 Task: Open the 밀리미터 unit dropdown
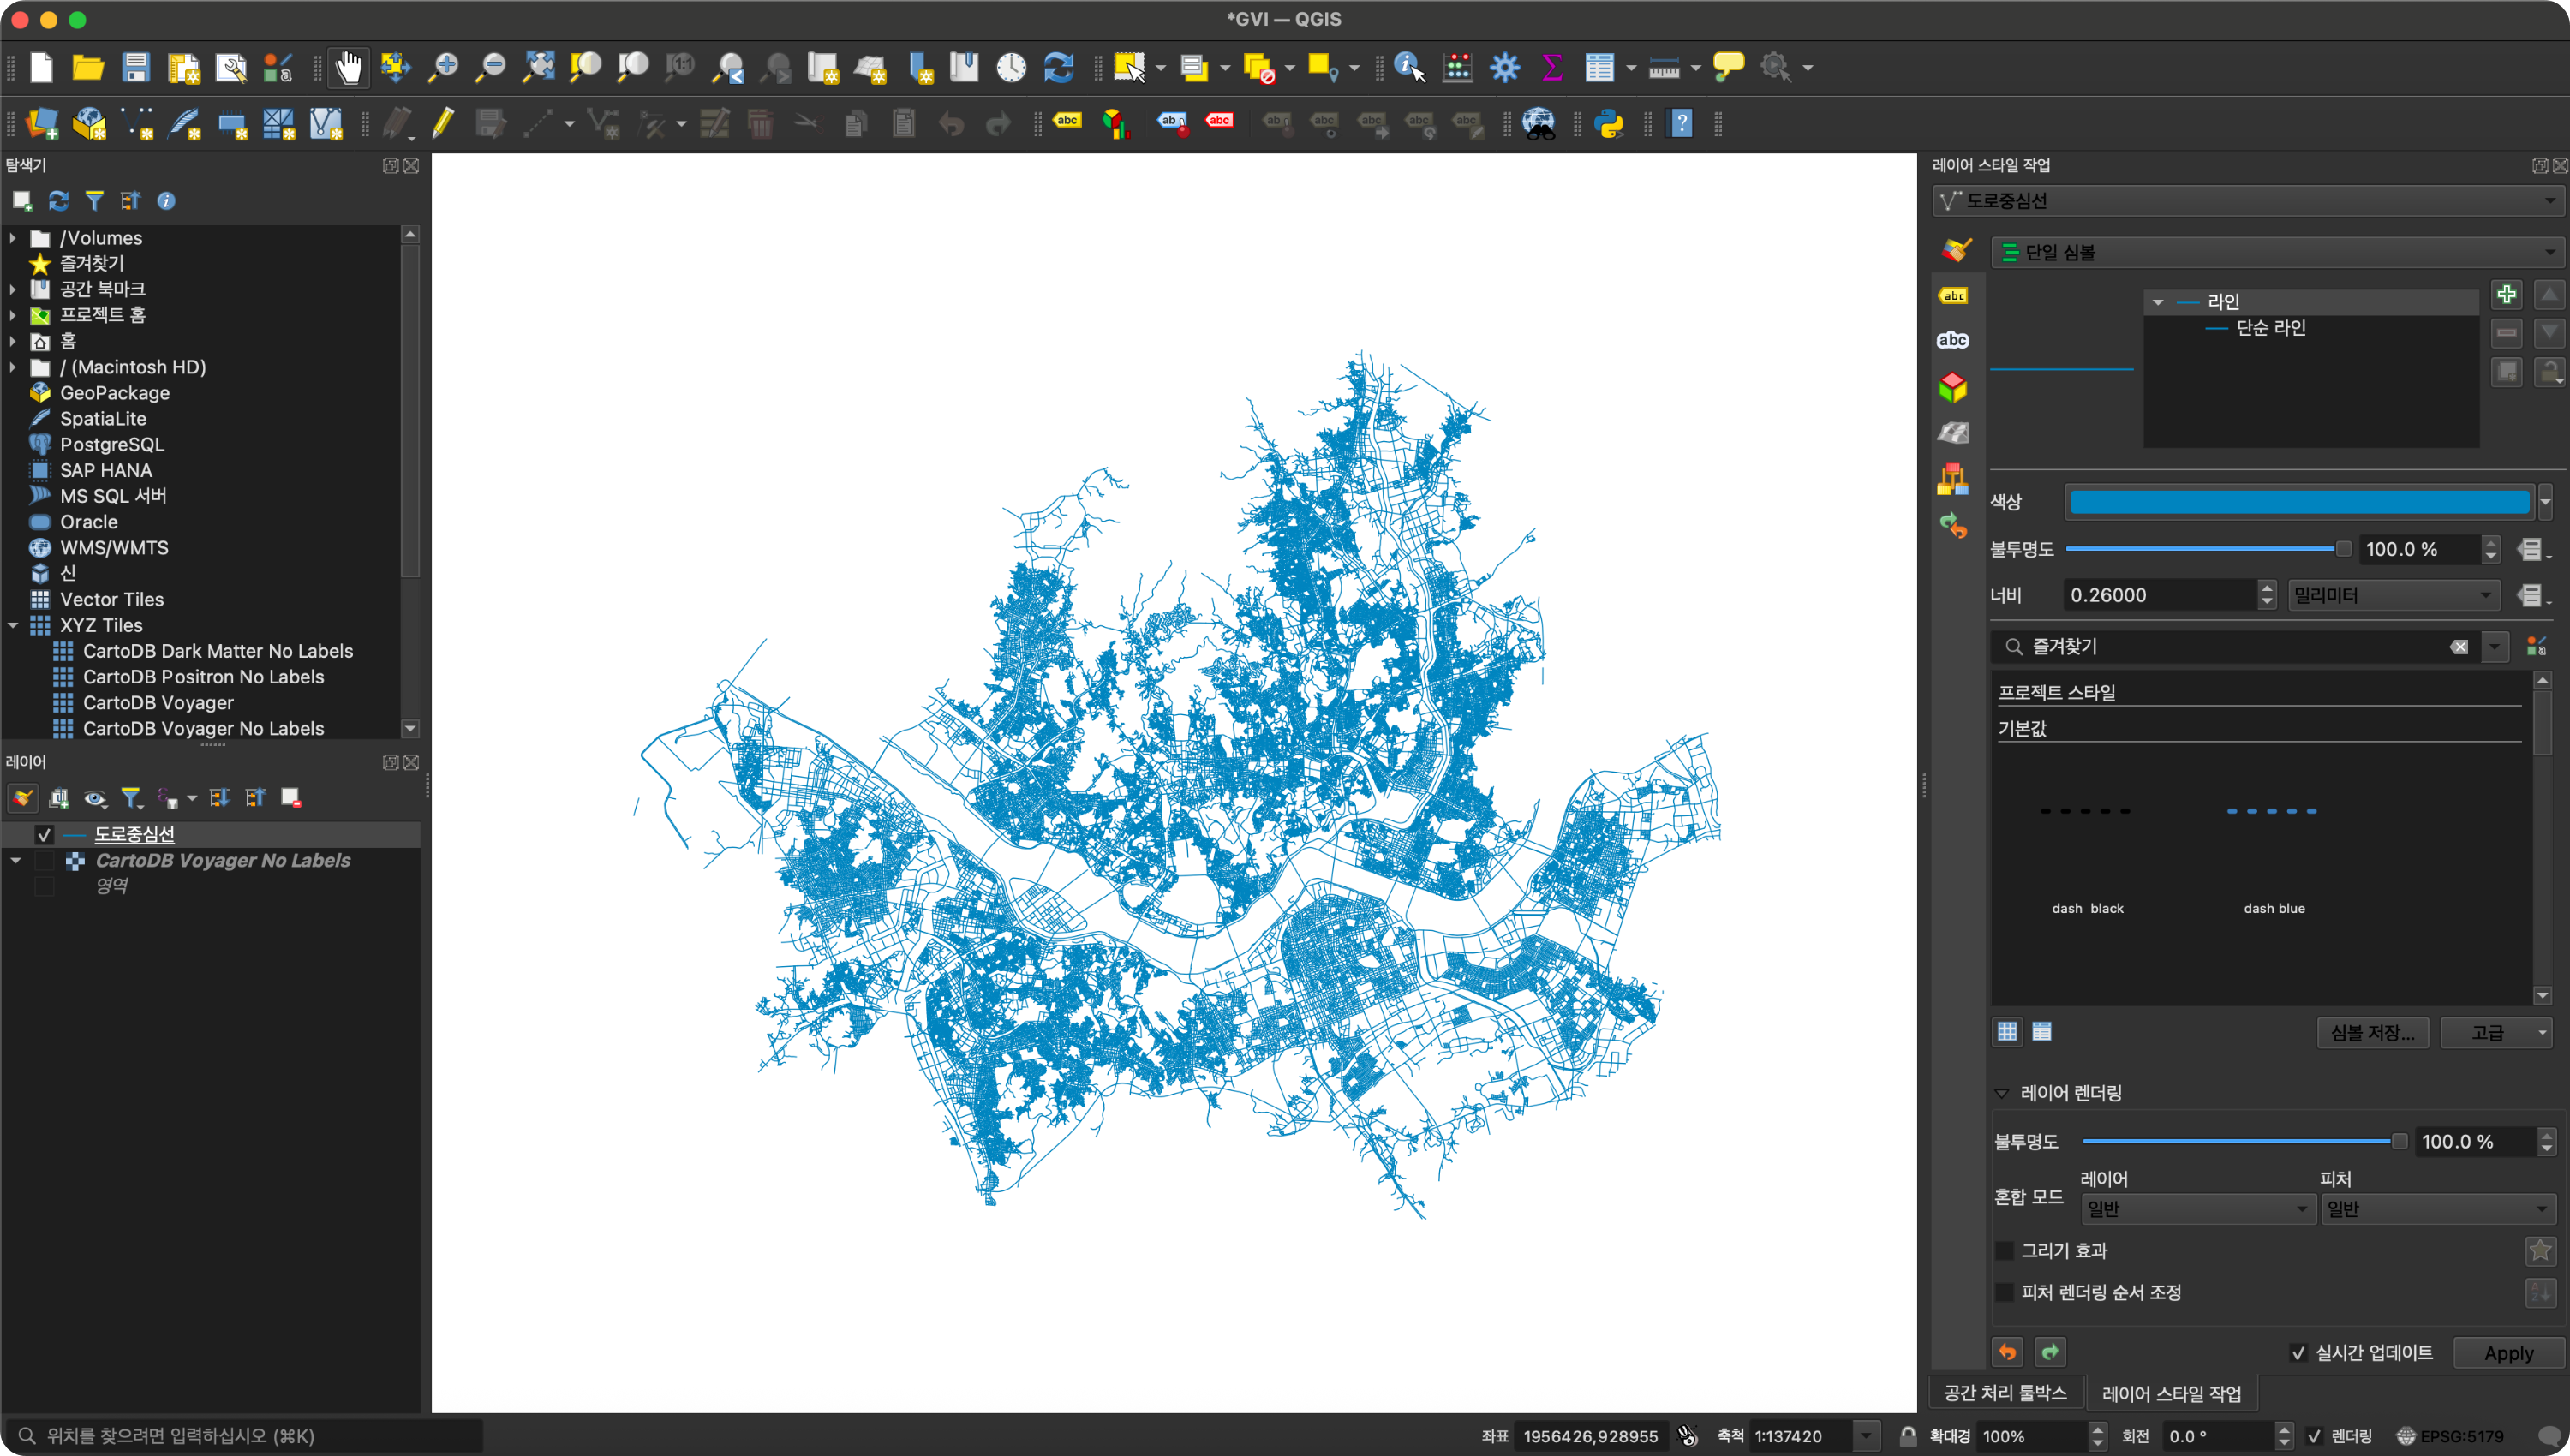[2393, 595]
